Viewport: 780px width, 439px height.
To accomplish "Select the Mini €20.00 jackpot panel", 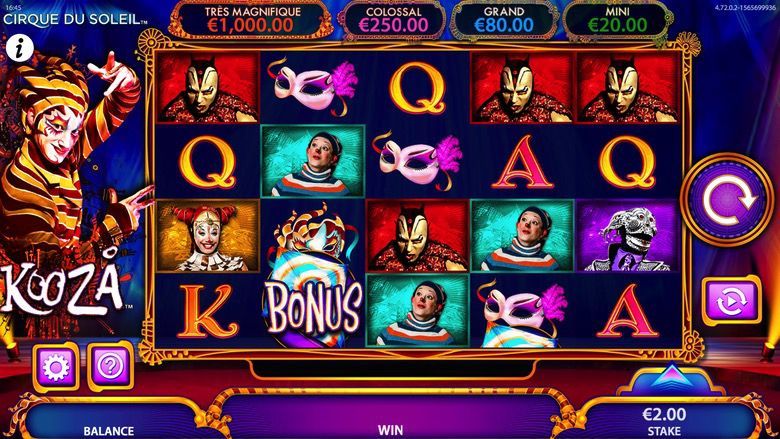I will pyautogui.click(x=618, y=20).
